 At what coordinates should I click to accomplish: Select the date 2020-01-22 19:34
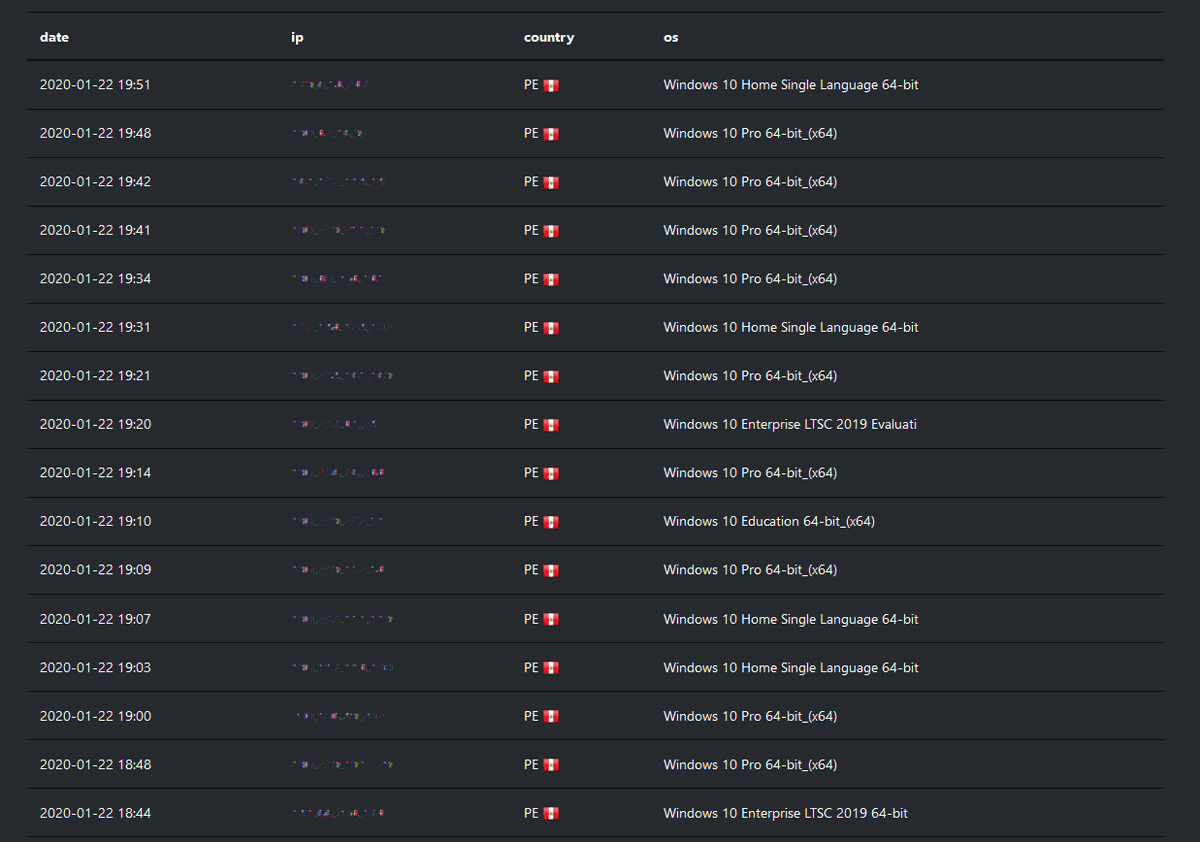(x=95, y=279)
